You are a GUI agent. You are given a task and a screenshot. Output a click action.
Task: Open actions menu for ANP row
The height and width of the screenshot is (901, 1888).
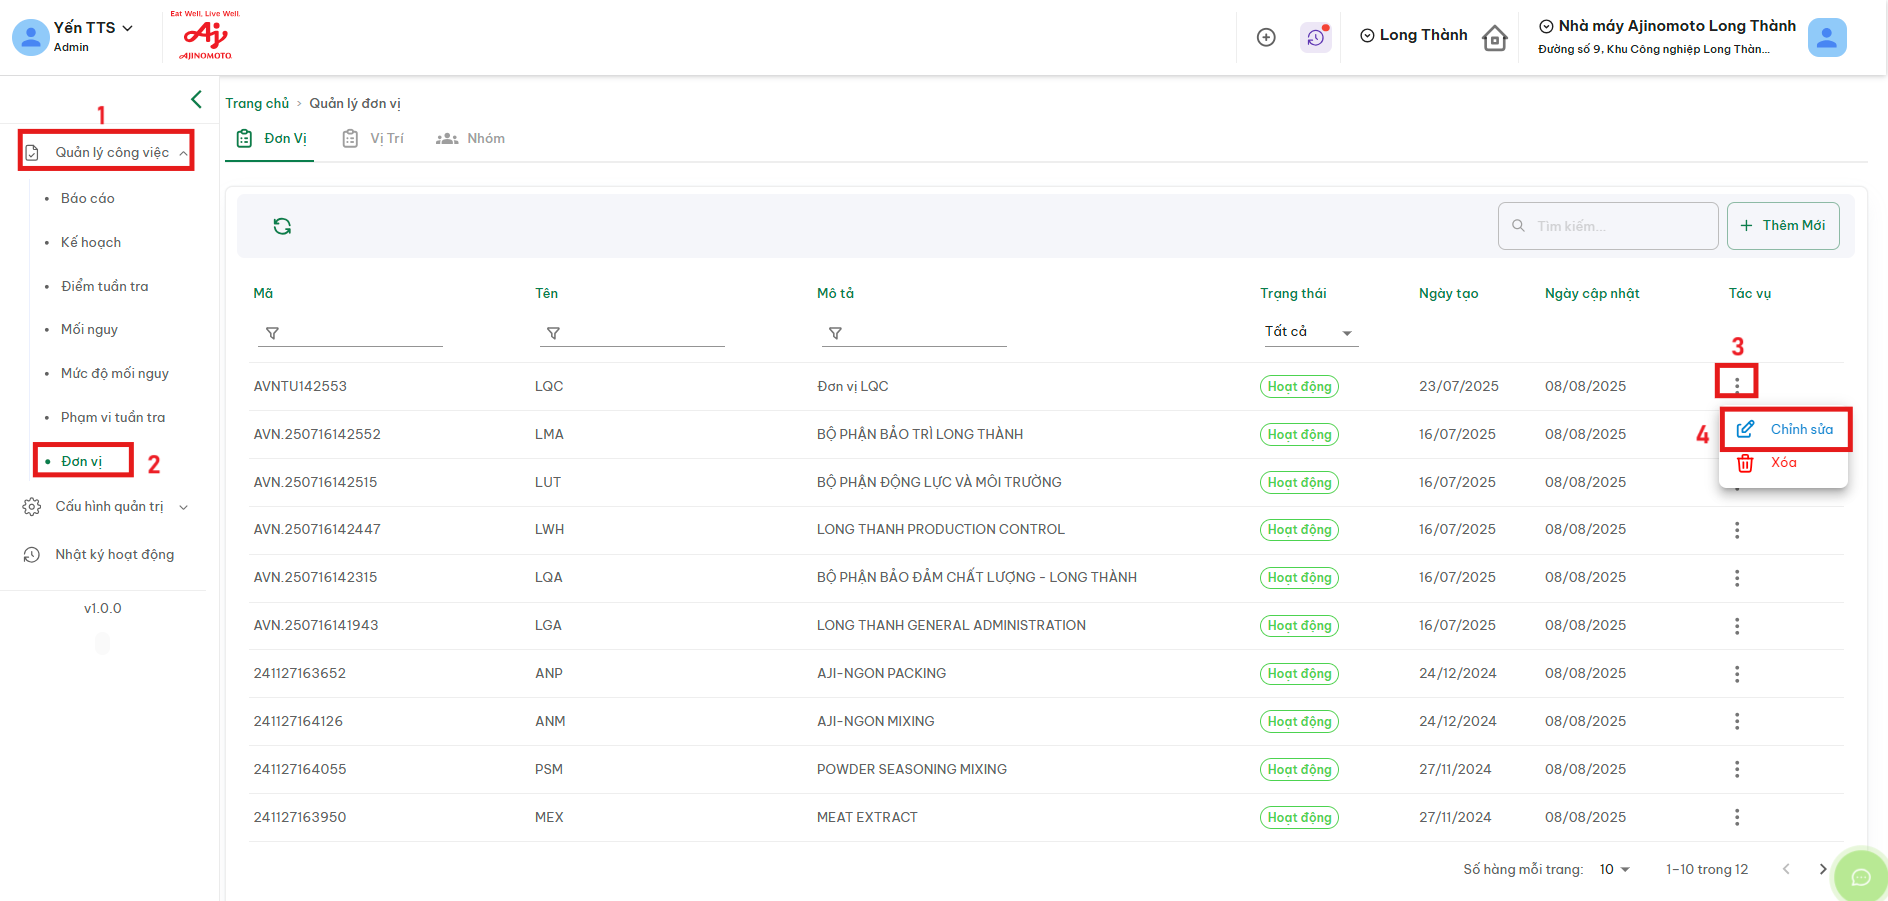1737,674
